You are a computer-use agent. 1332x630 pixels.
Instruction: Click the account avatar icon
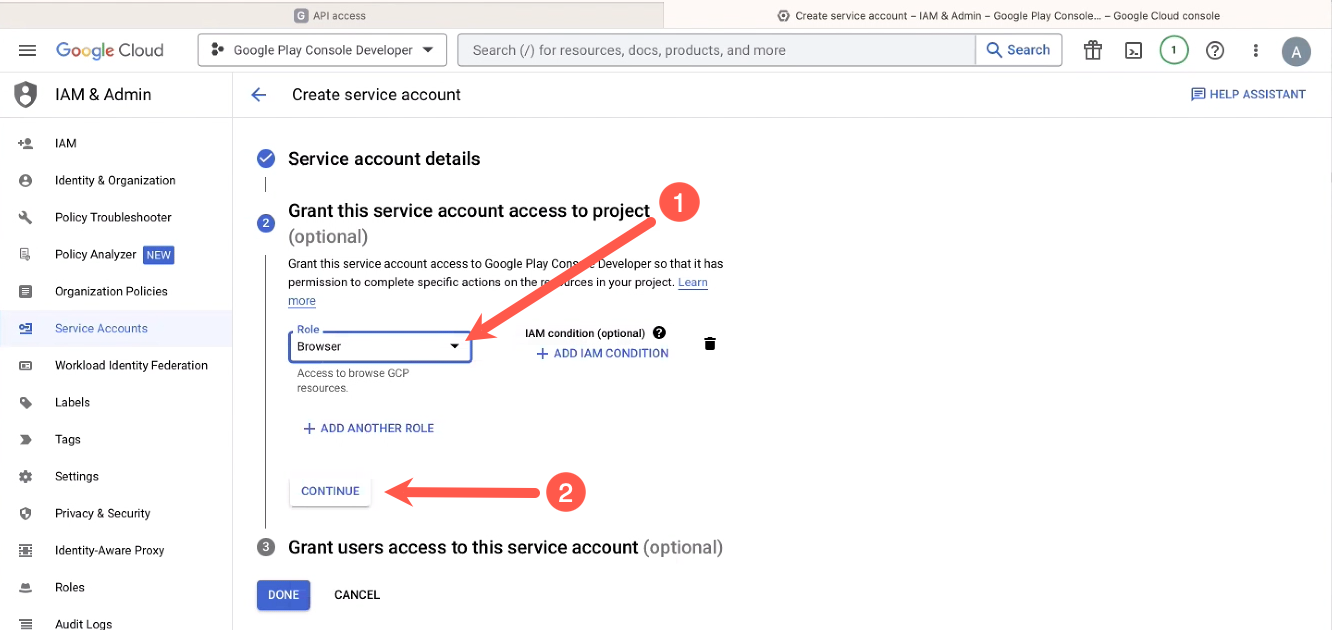[1296, 51]
